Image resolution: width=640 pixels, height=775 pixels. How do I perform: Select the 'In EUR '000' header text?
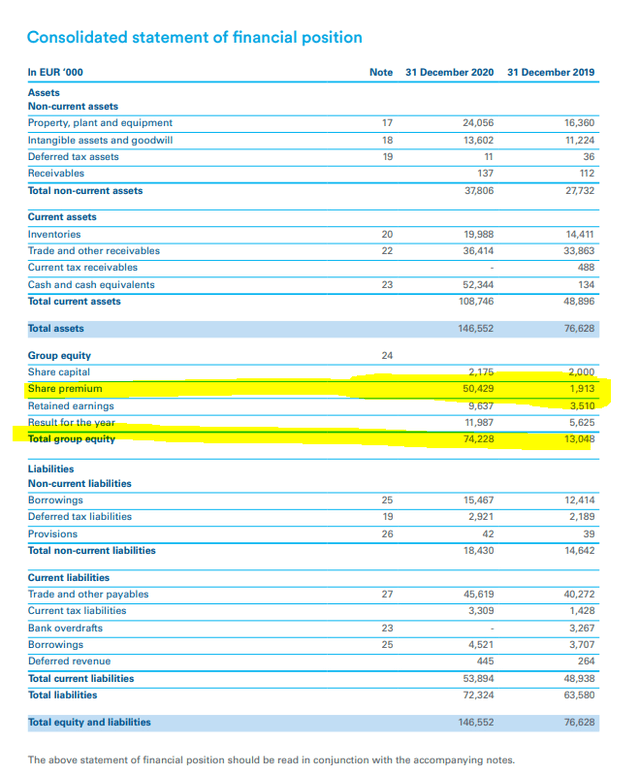point(55,72)
